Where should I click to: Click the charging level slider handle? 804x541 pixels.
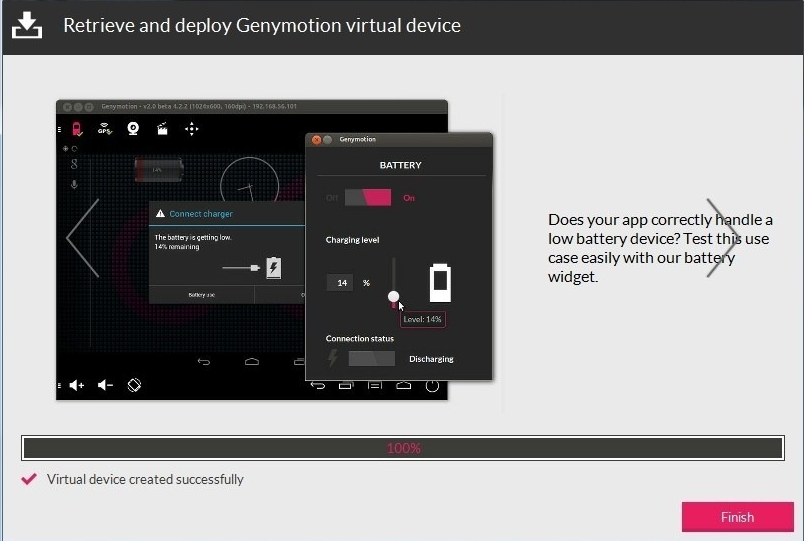[393, 296]
